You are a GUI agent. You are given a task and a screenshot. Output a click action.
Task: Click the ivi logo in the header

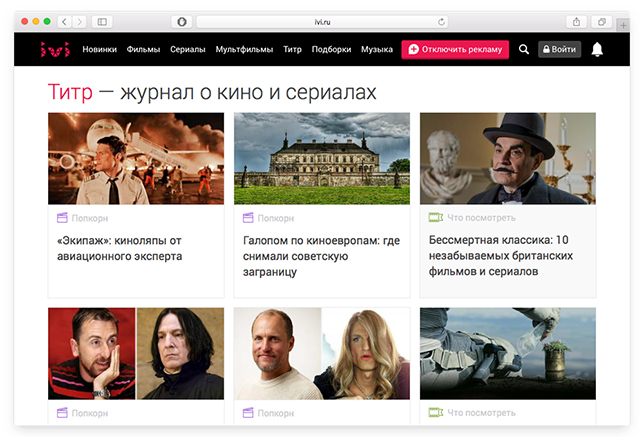click(55, 49)
